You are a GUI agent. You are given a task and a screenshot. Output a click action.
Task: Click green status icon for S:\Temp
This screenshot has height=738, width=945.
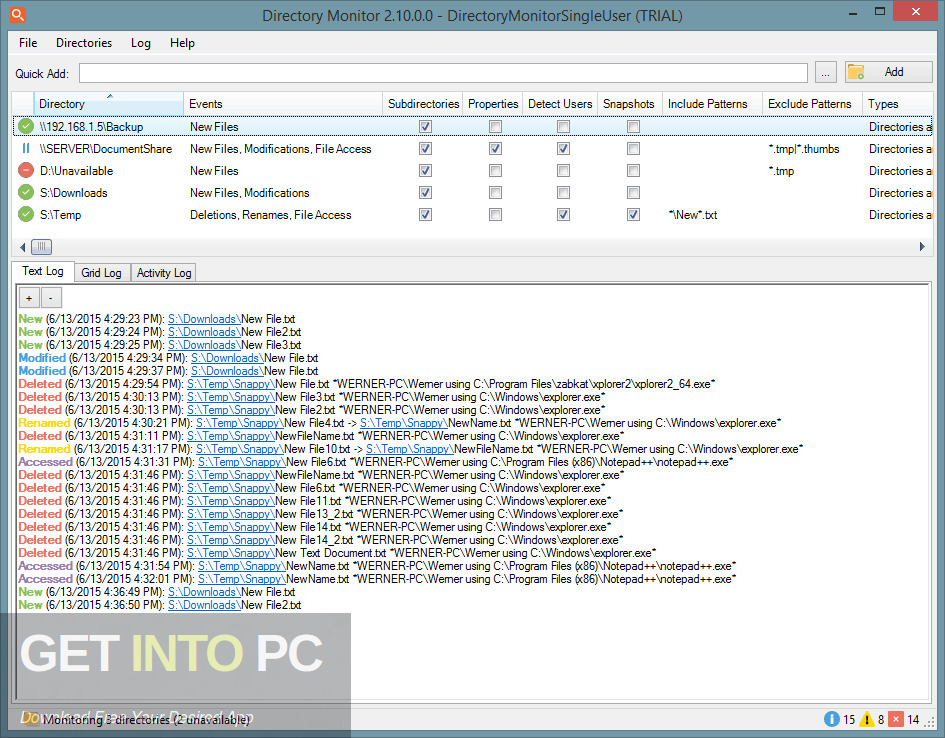tap(26, 214)
